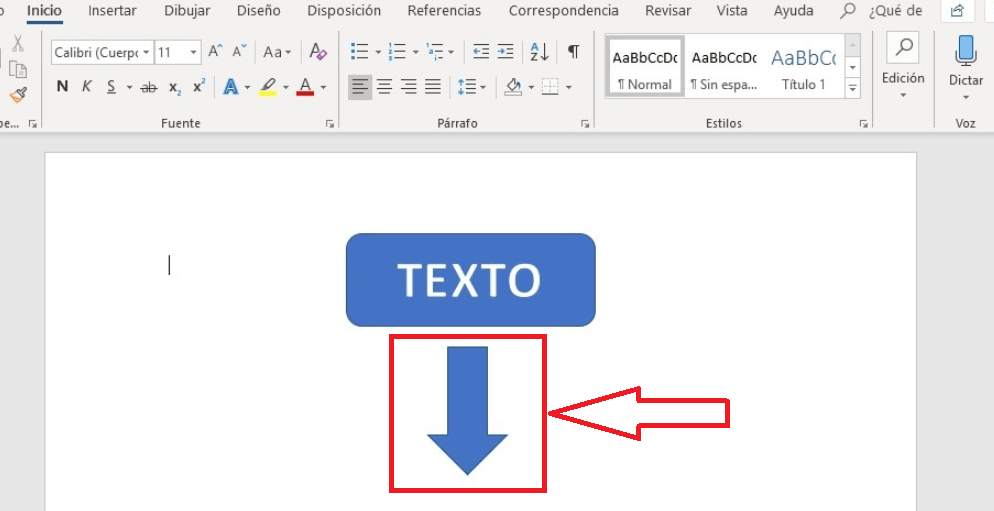Apply paragraph shading paint bucket
This screenshot has height=511, width=994.
click(513, 87)
